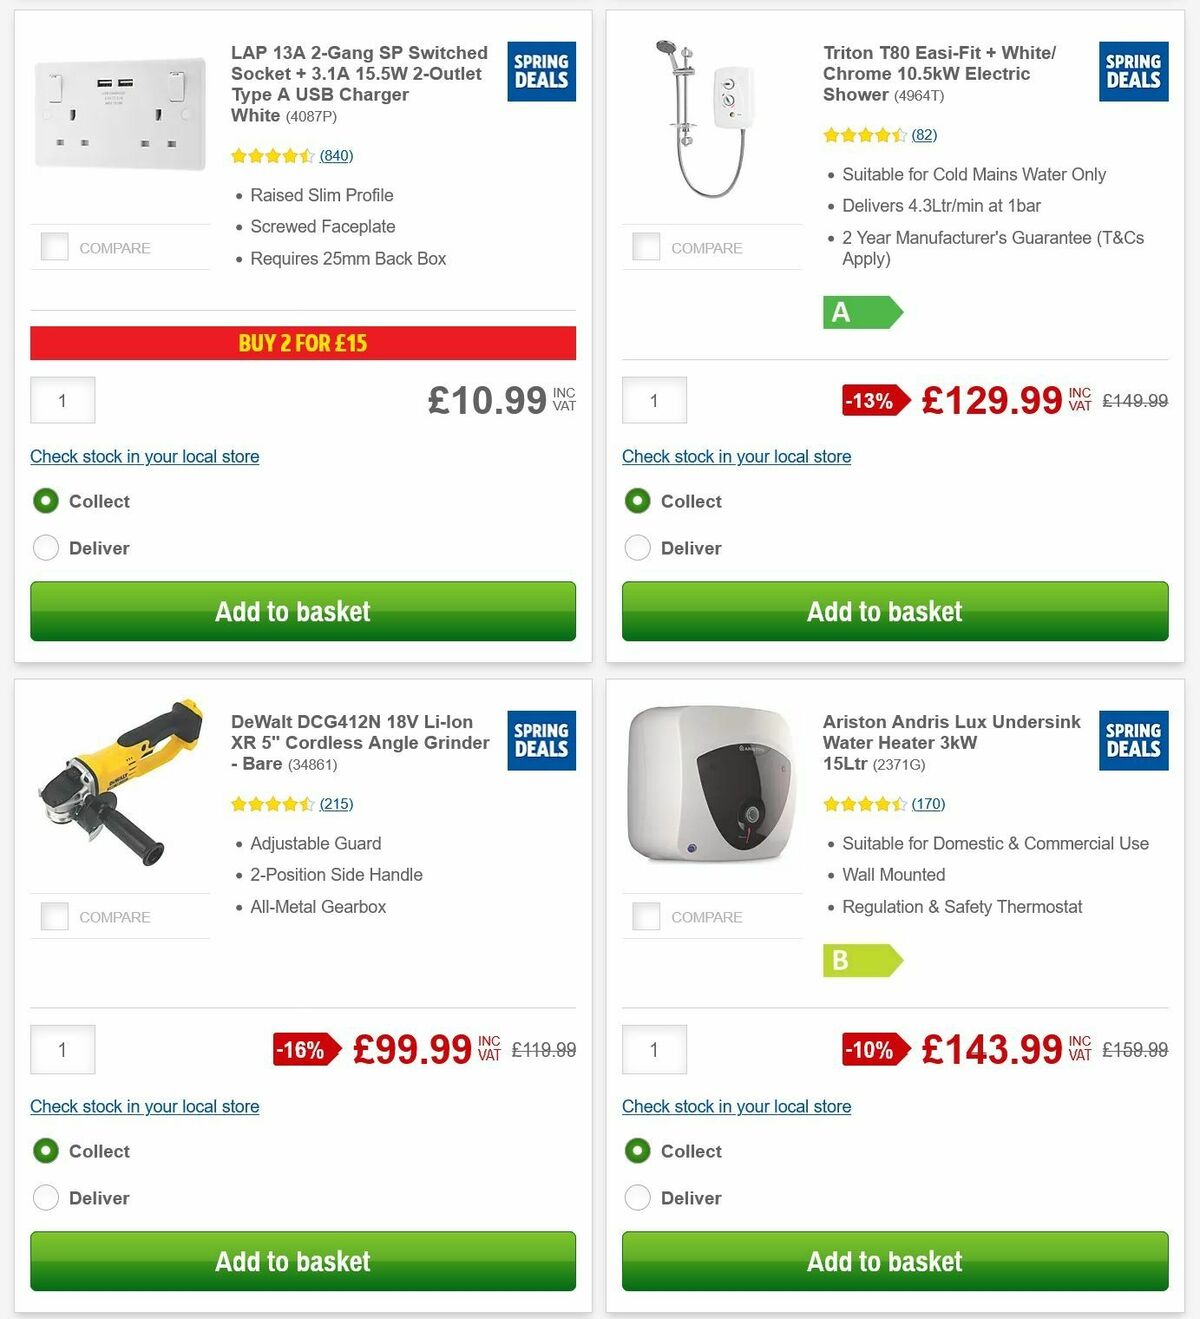Click the Spring Deals badge on the Triton shower
This screenshot has height=1319, width=1200.
(1132, 71)
